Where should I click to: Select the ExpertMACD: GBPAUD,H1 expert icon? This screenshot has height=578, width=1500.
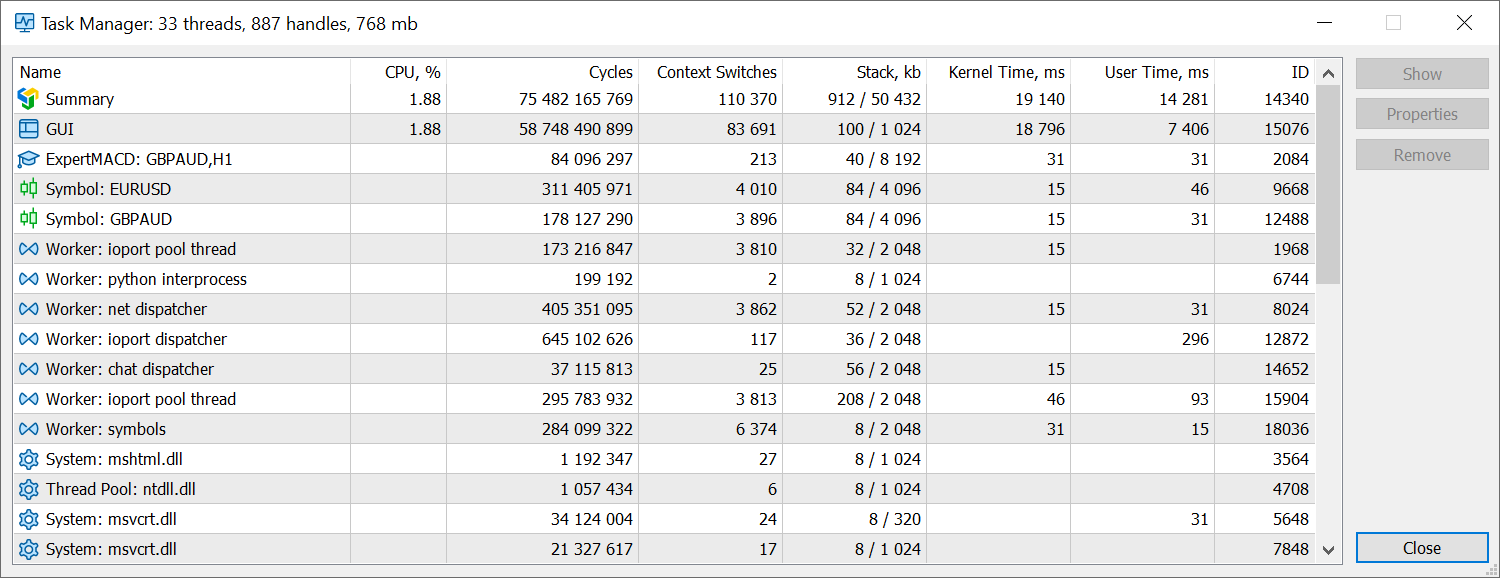pos(28,158)
